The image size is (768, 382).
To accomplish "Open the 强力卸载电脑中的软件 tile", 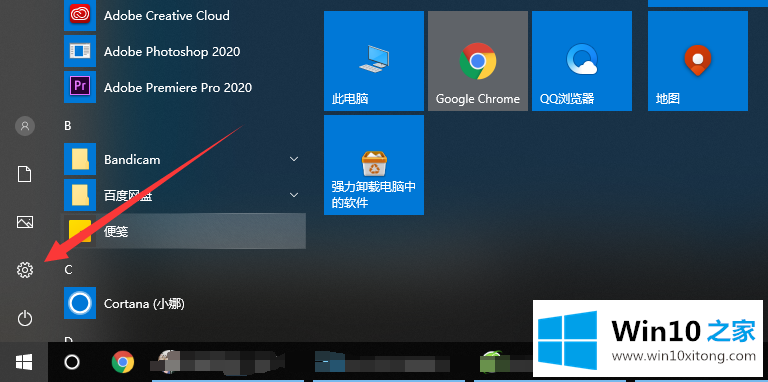I will 374,165.
